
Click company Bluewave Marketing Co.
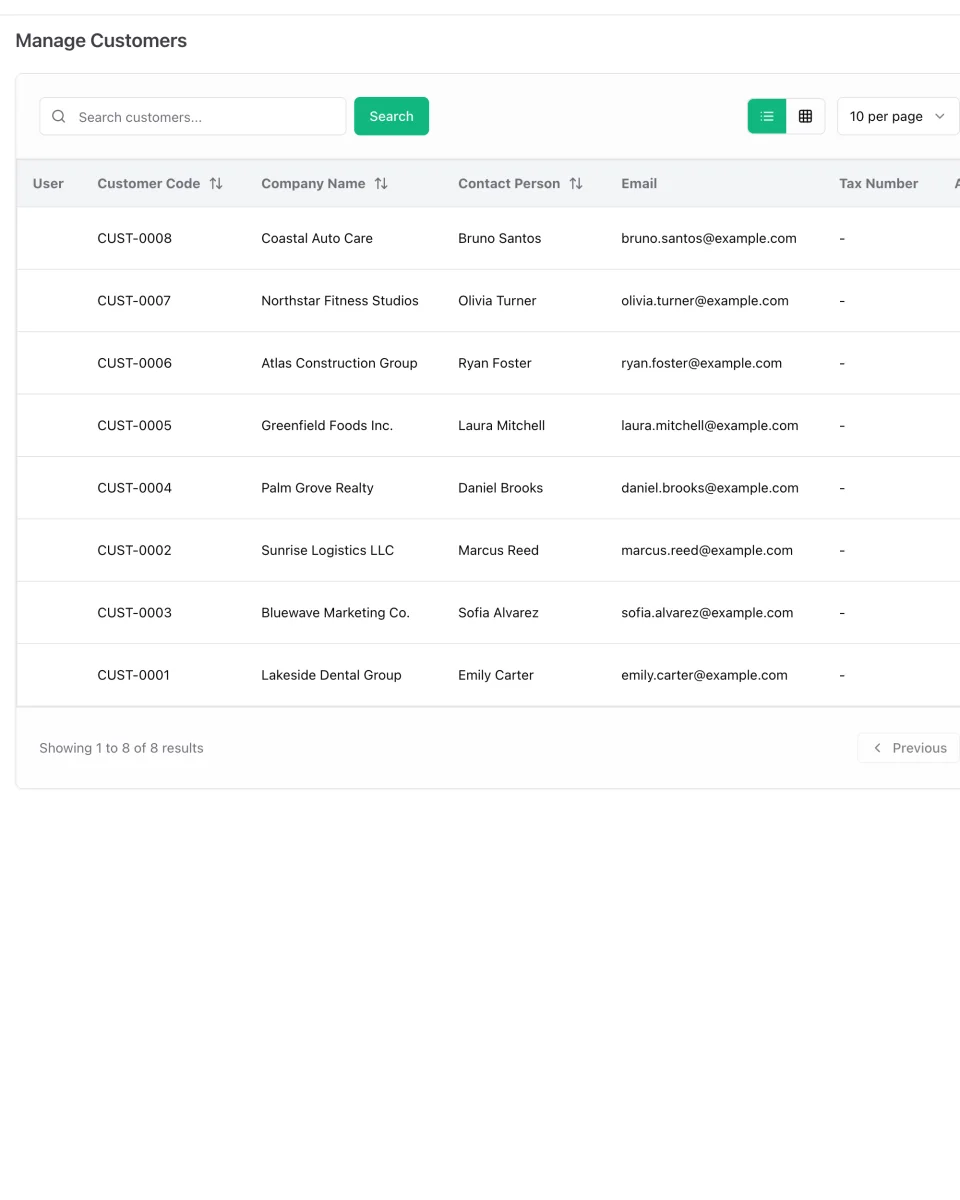(x=335, y=613)
